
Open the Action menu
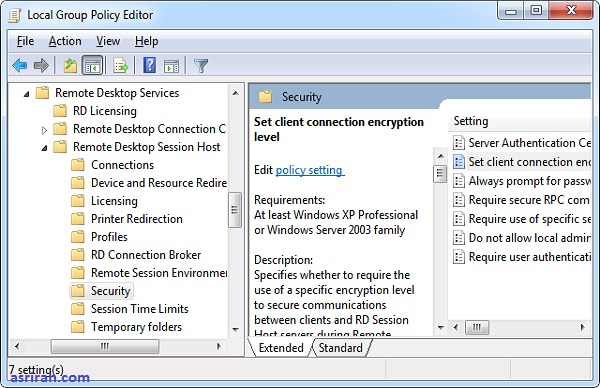[x=65, y=41]
